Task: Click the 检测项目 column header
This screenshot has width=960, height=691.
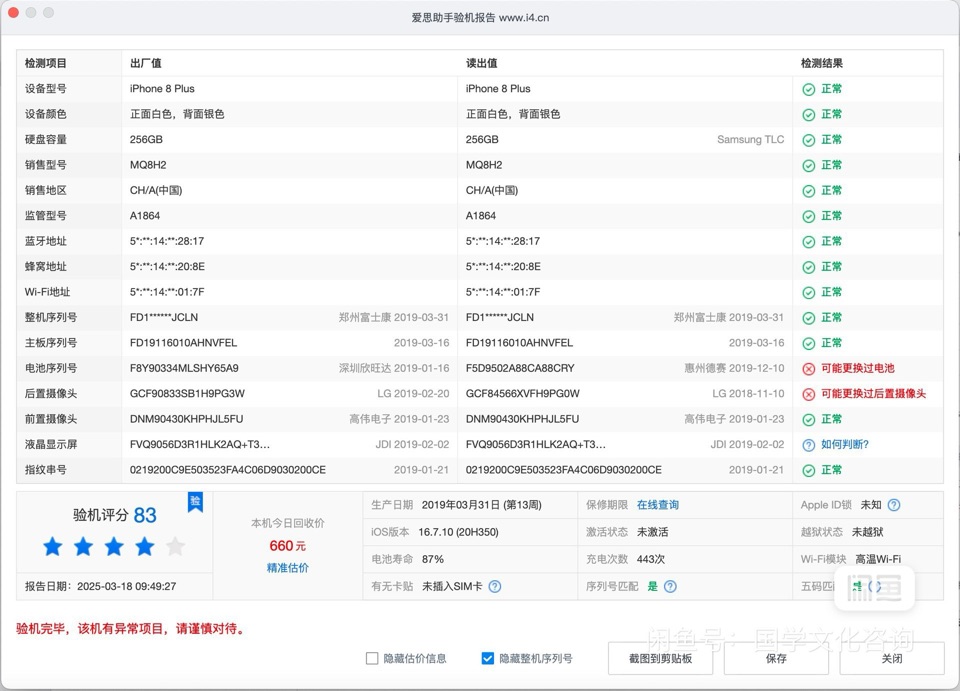Action: point(46,63)
